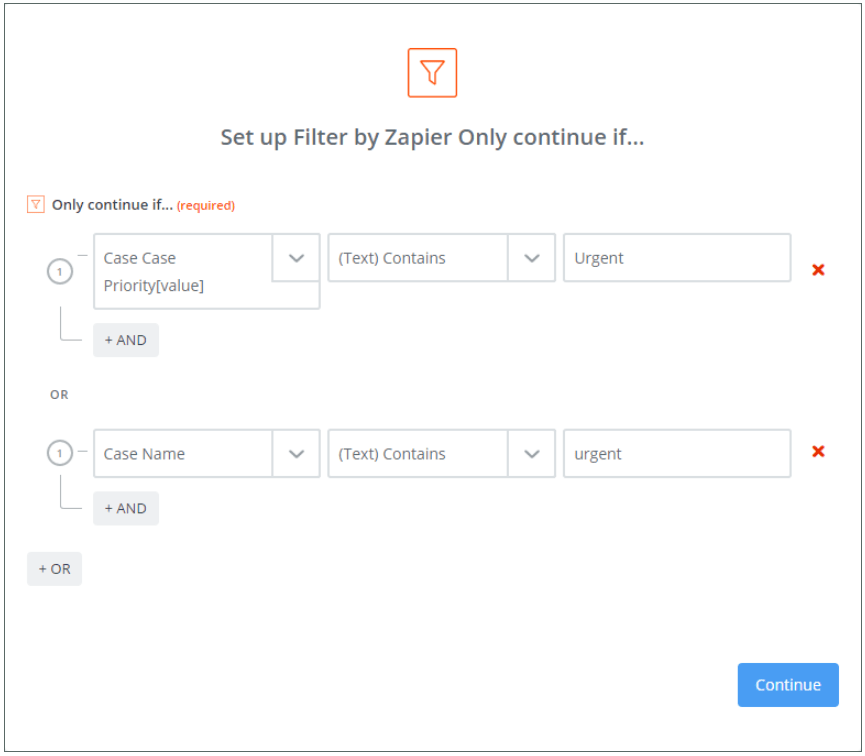Viewport: 865px width, 756px height.
Task: Click the capitalized 'Urgent' value input field
Action: pyautogui.click(x=677, y=258)
